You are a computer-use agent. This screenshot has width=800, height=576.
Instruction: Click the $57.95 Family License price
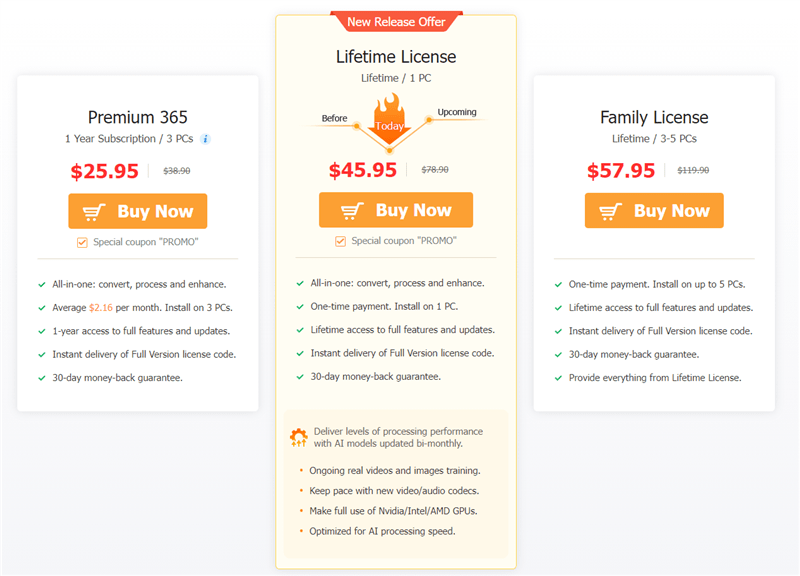coord(621,170)
